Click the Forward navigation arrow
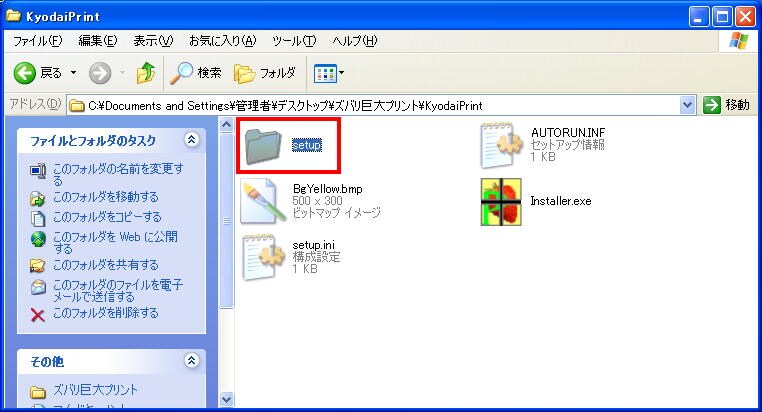The height and width of the screenshot is (412, 762). point(100,73)
